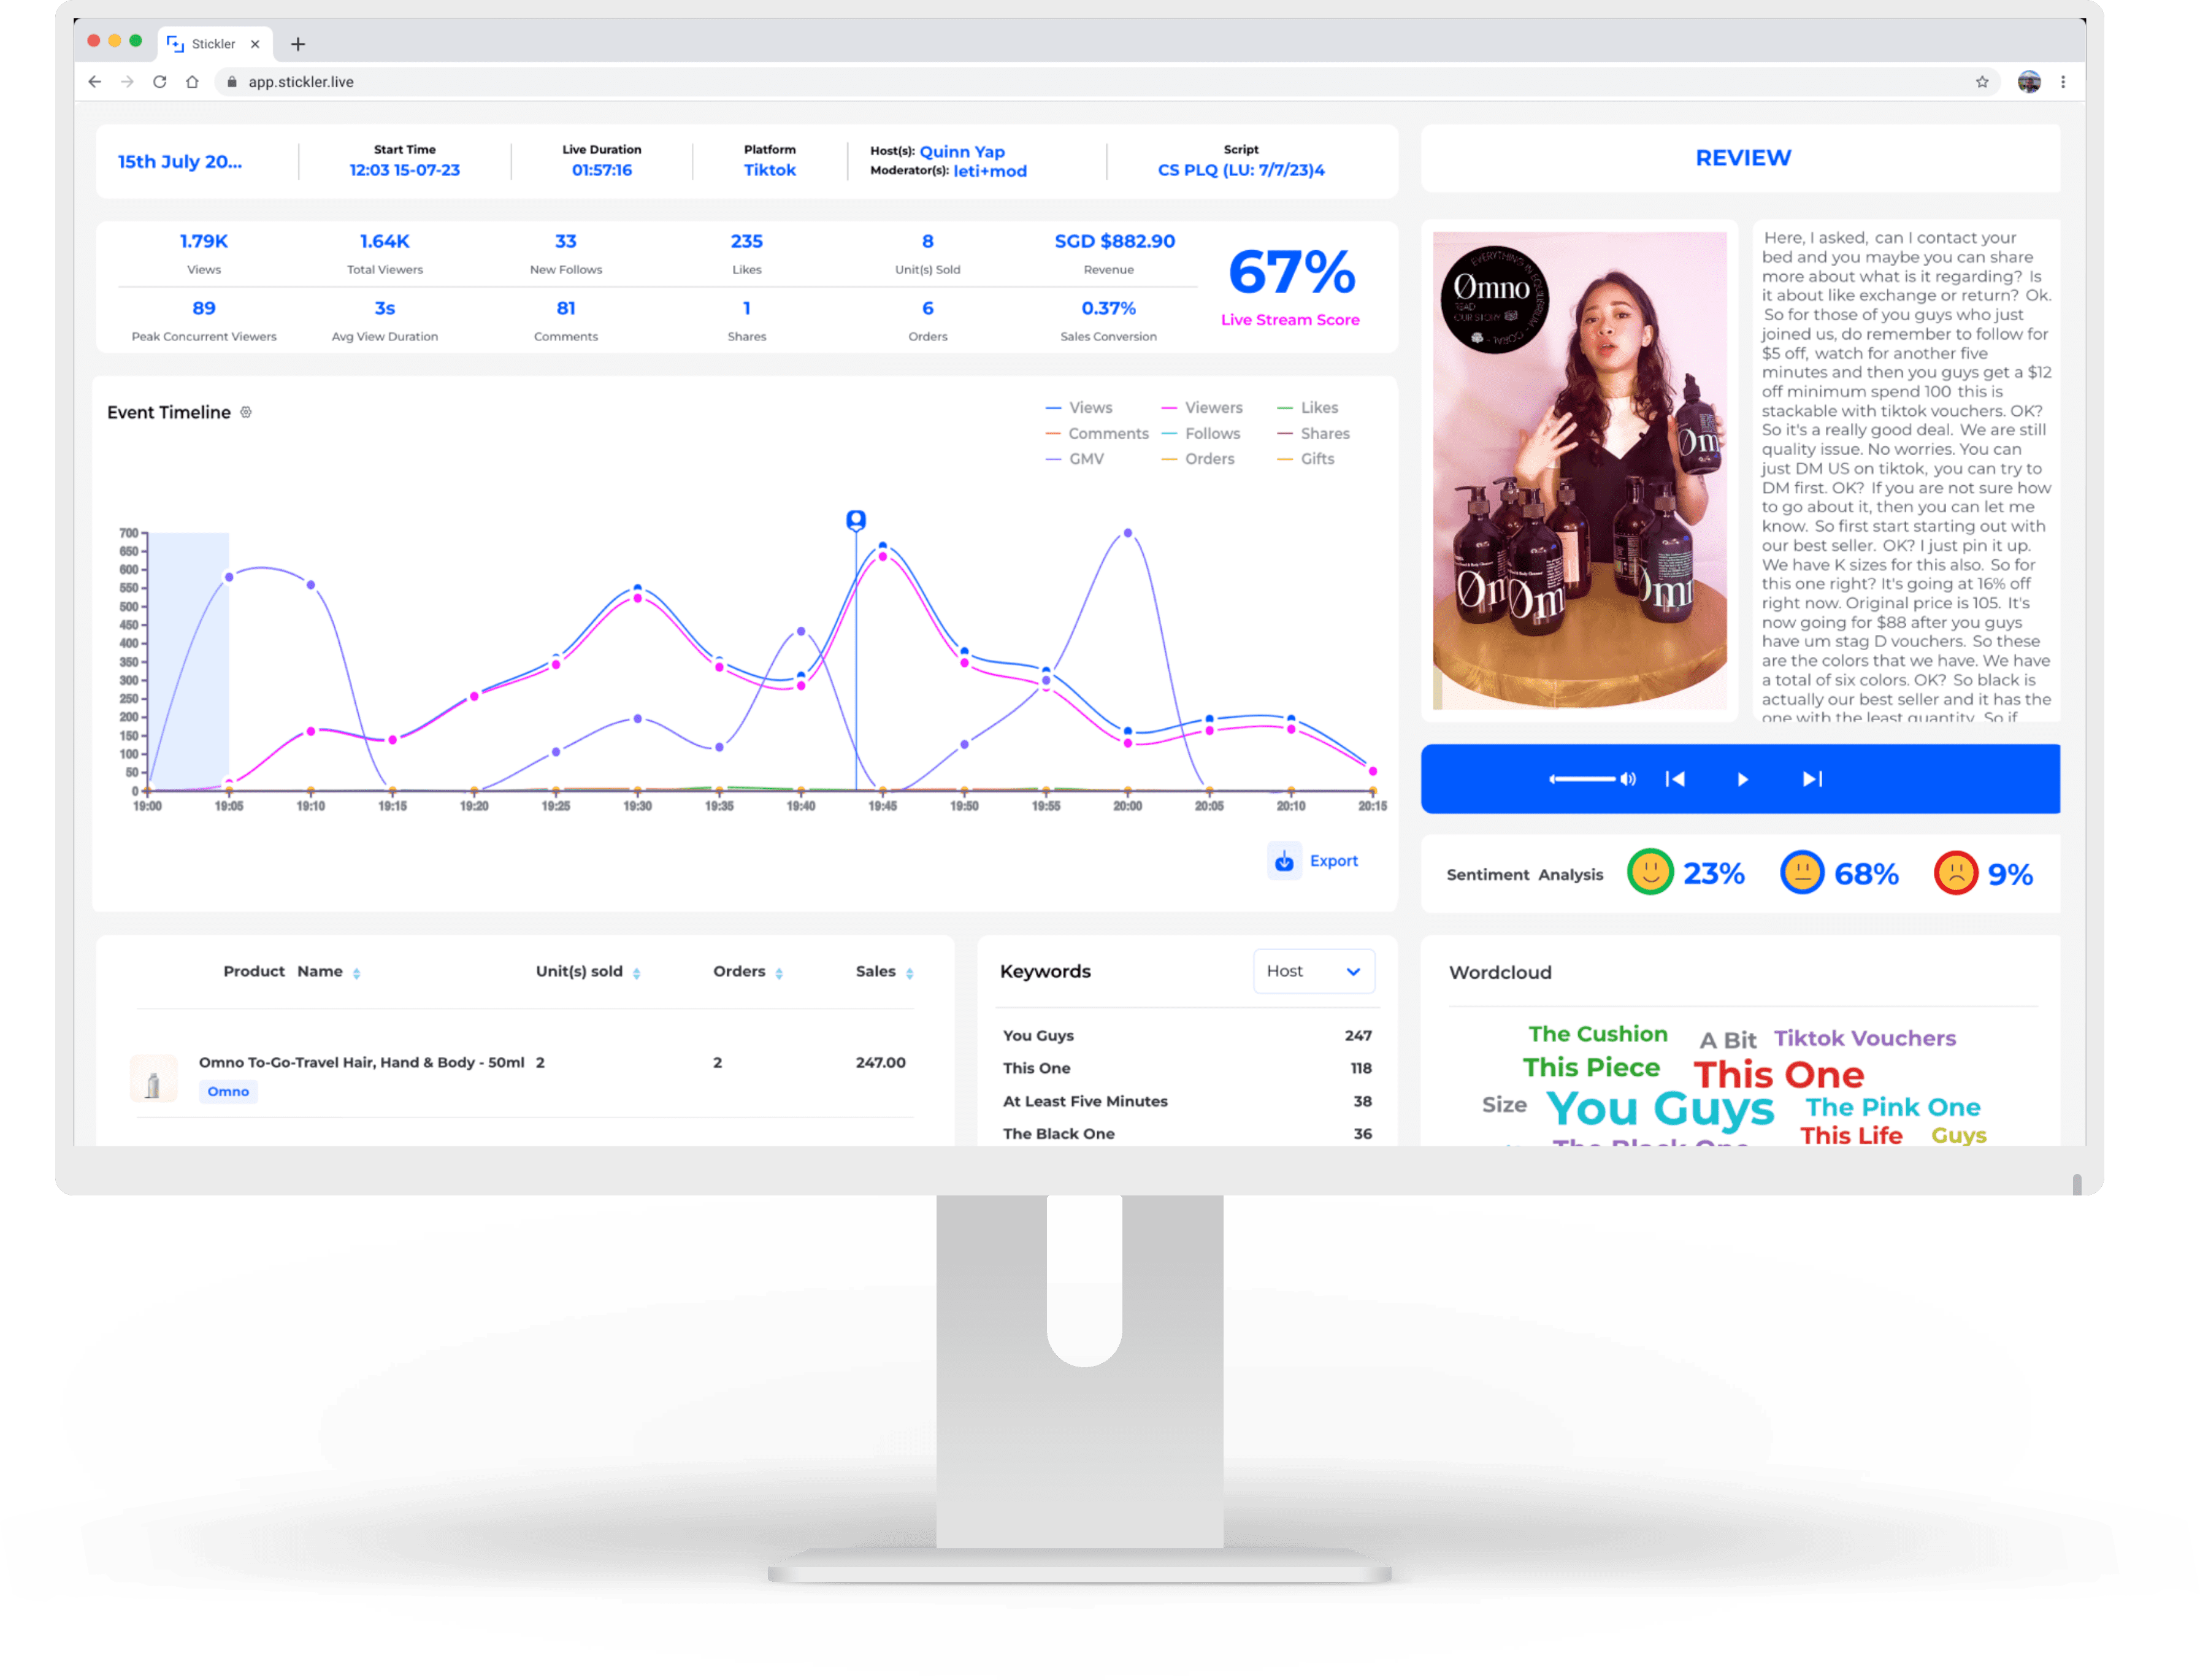2200x1680 pixels.
Task: Bookmark page with star icon
Action: pyautogui.click(x=1982, y=82)
